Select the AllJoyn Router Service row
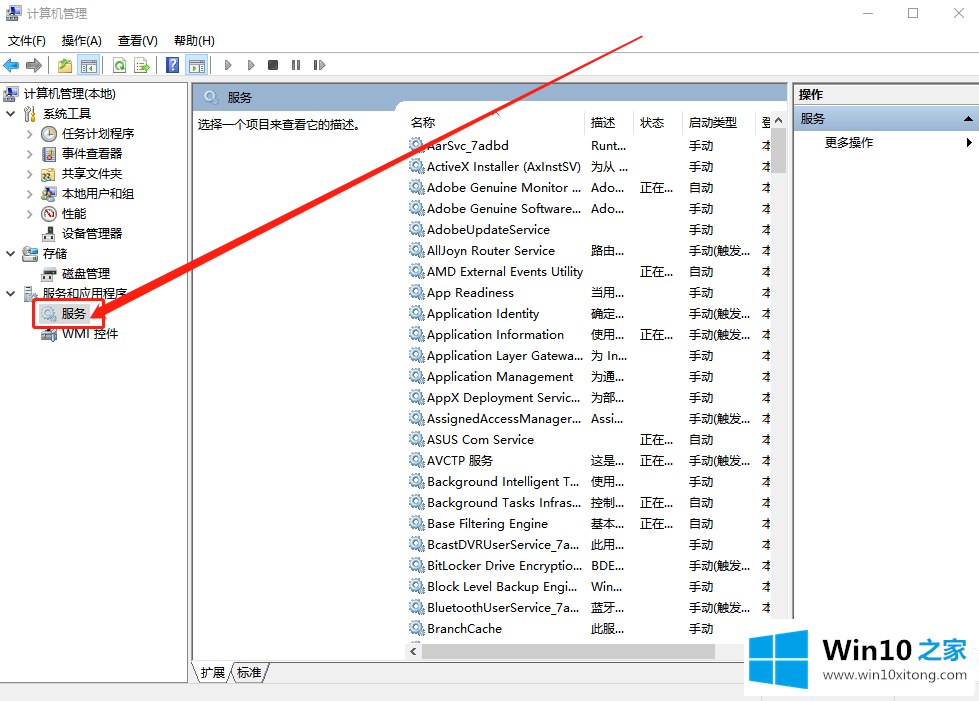The height and width of the screenshot is (701, 979). tap(491, 250)
